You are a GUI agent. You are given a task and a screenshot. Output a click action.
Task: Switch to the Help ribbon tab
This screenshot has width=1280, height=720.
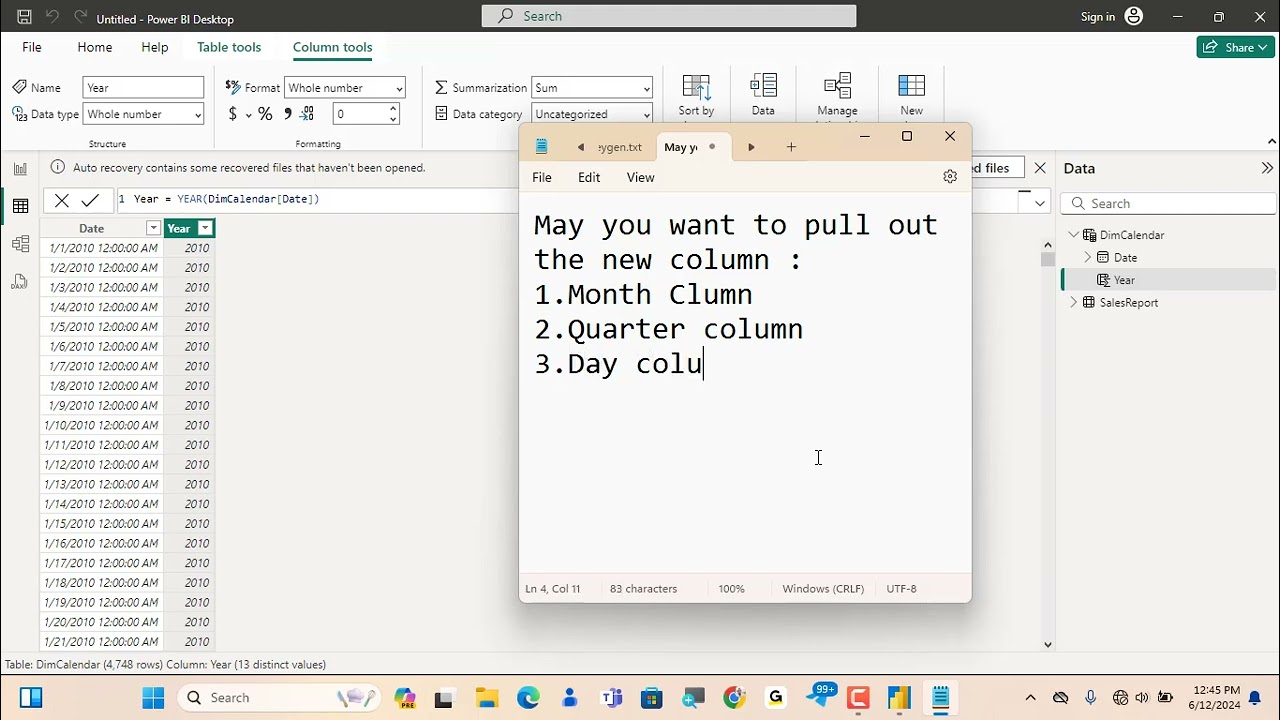[x=155, y=47]
